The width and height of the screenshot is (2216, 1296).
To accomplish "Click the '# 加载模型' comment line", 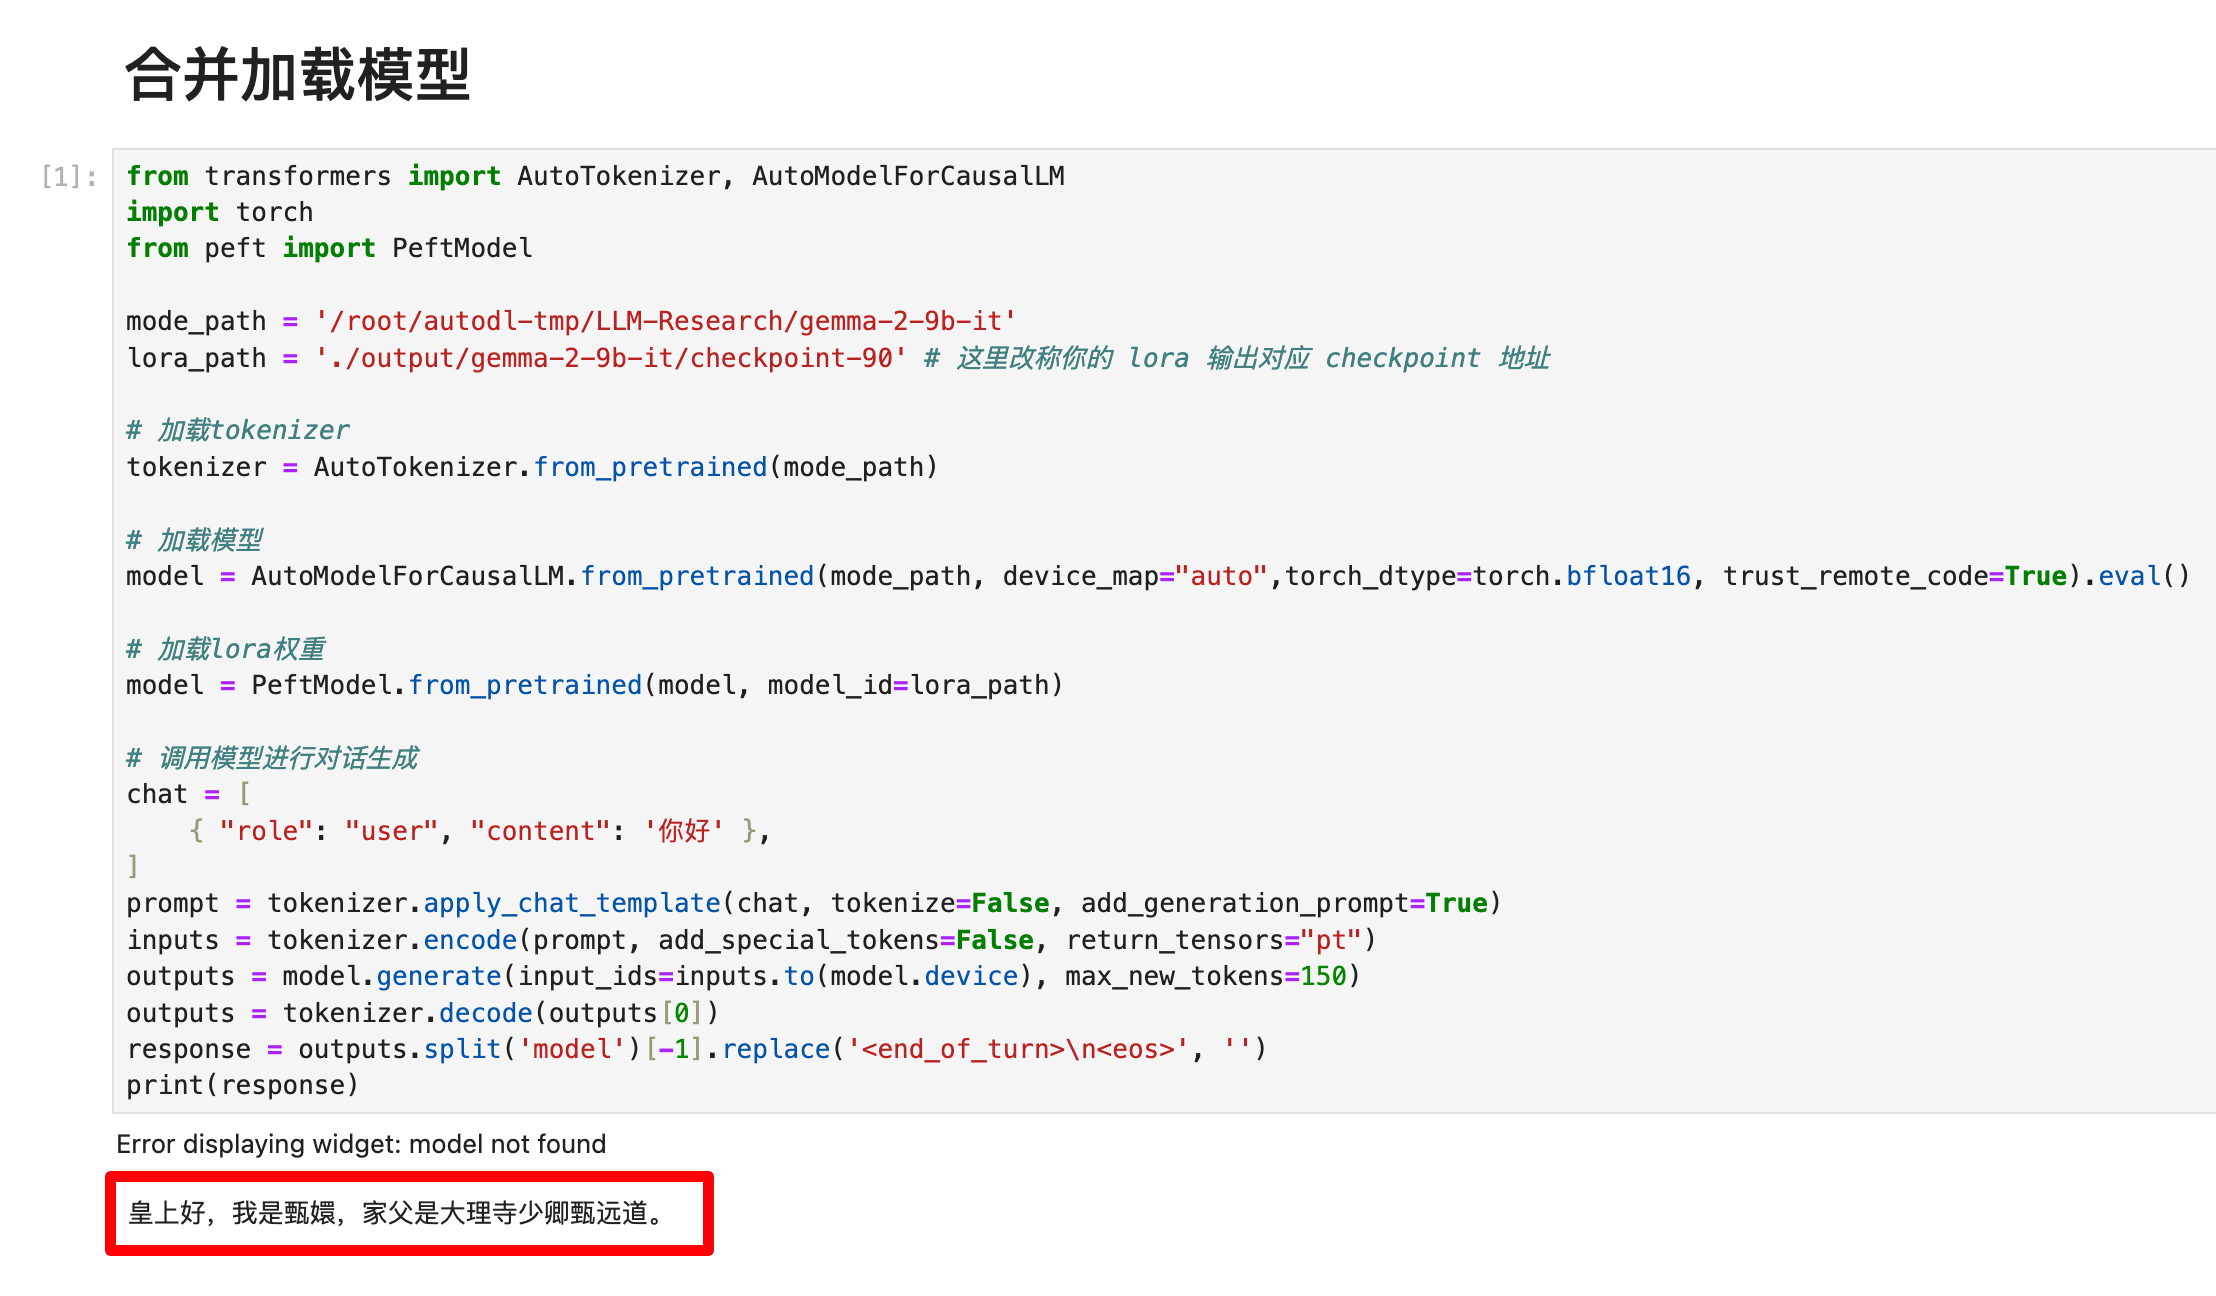I will click(195, 540).
